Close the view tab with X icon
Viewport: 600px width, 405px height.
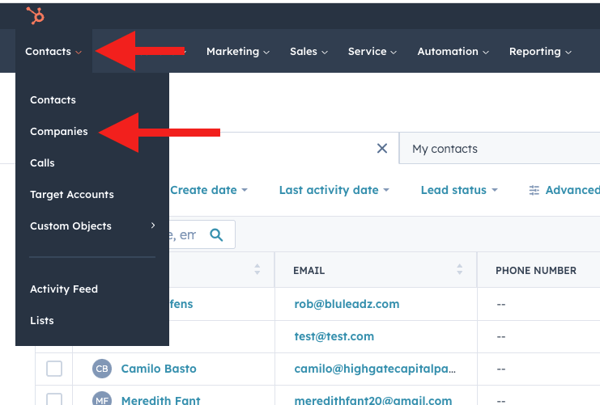(x=382, y=149)
